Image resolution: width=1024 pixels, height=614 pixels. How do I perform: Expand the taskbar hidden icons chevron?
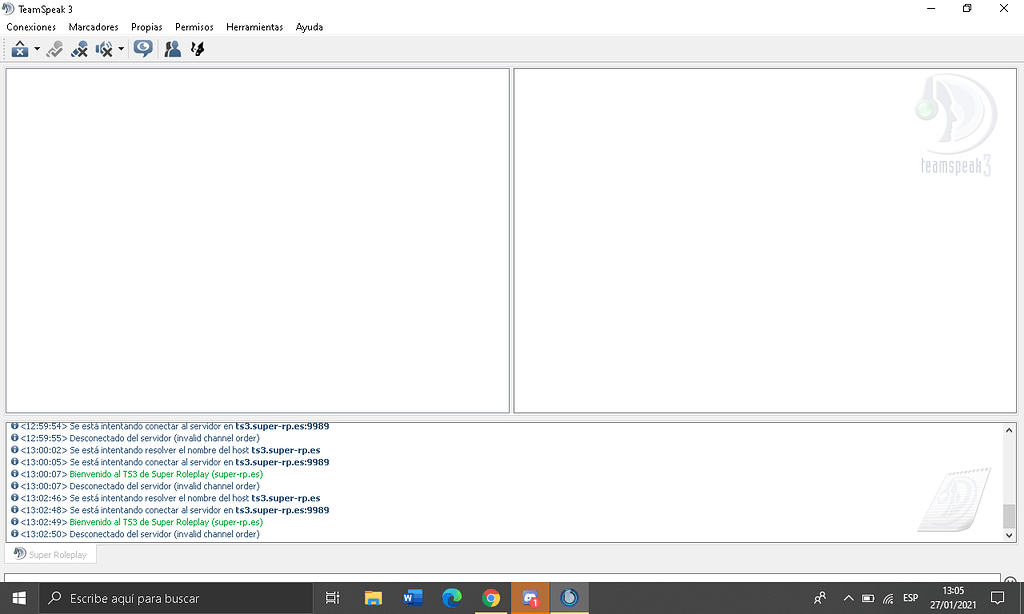(848, 597)
